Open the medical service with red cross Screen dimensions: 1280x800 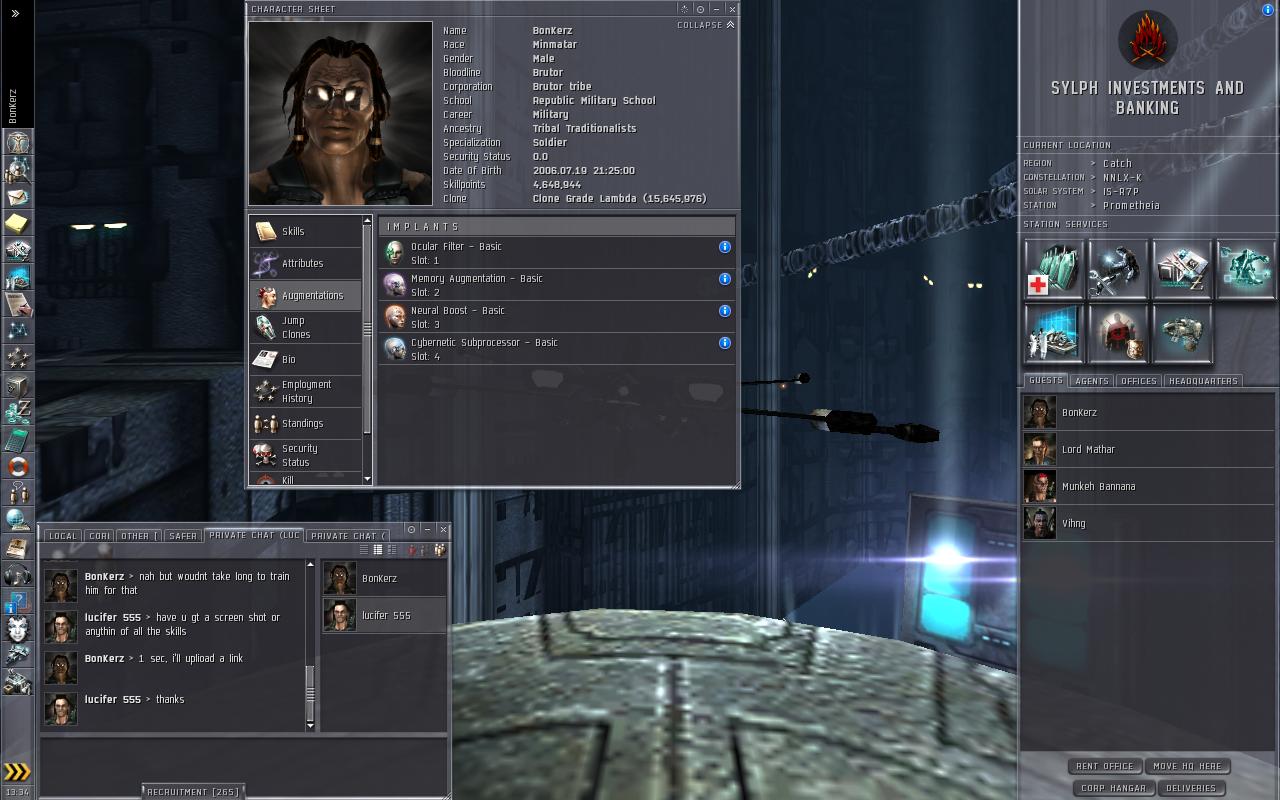(1054, 268)
